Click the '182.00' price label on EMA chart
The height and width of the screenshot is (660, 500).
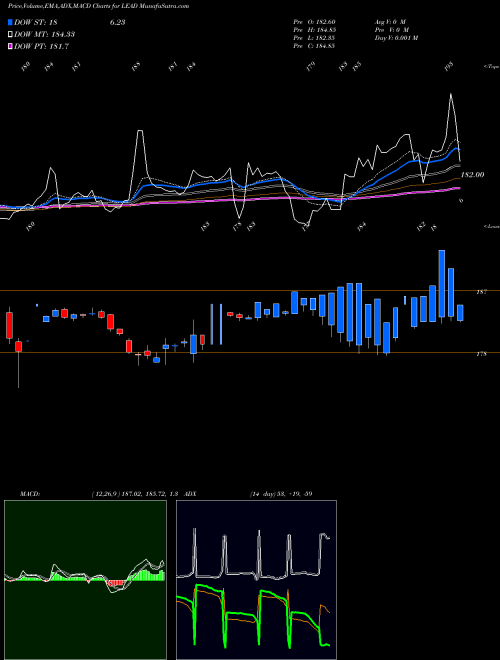coord(473,175)
